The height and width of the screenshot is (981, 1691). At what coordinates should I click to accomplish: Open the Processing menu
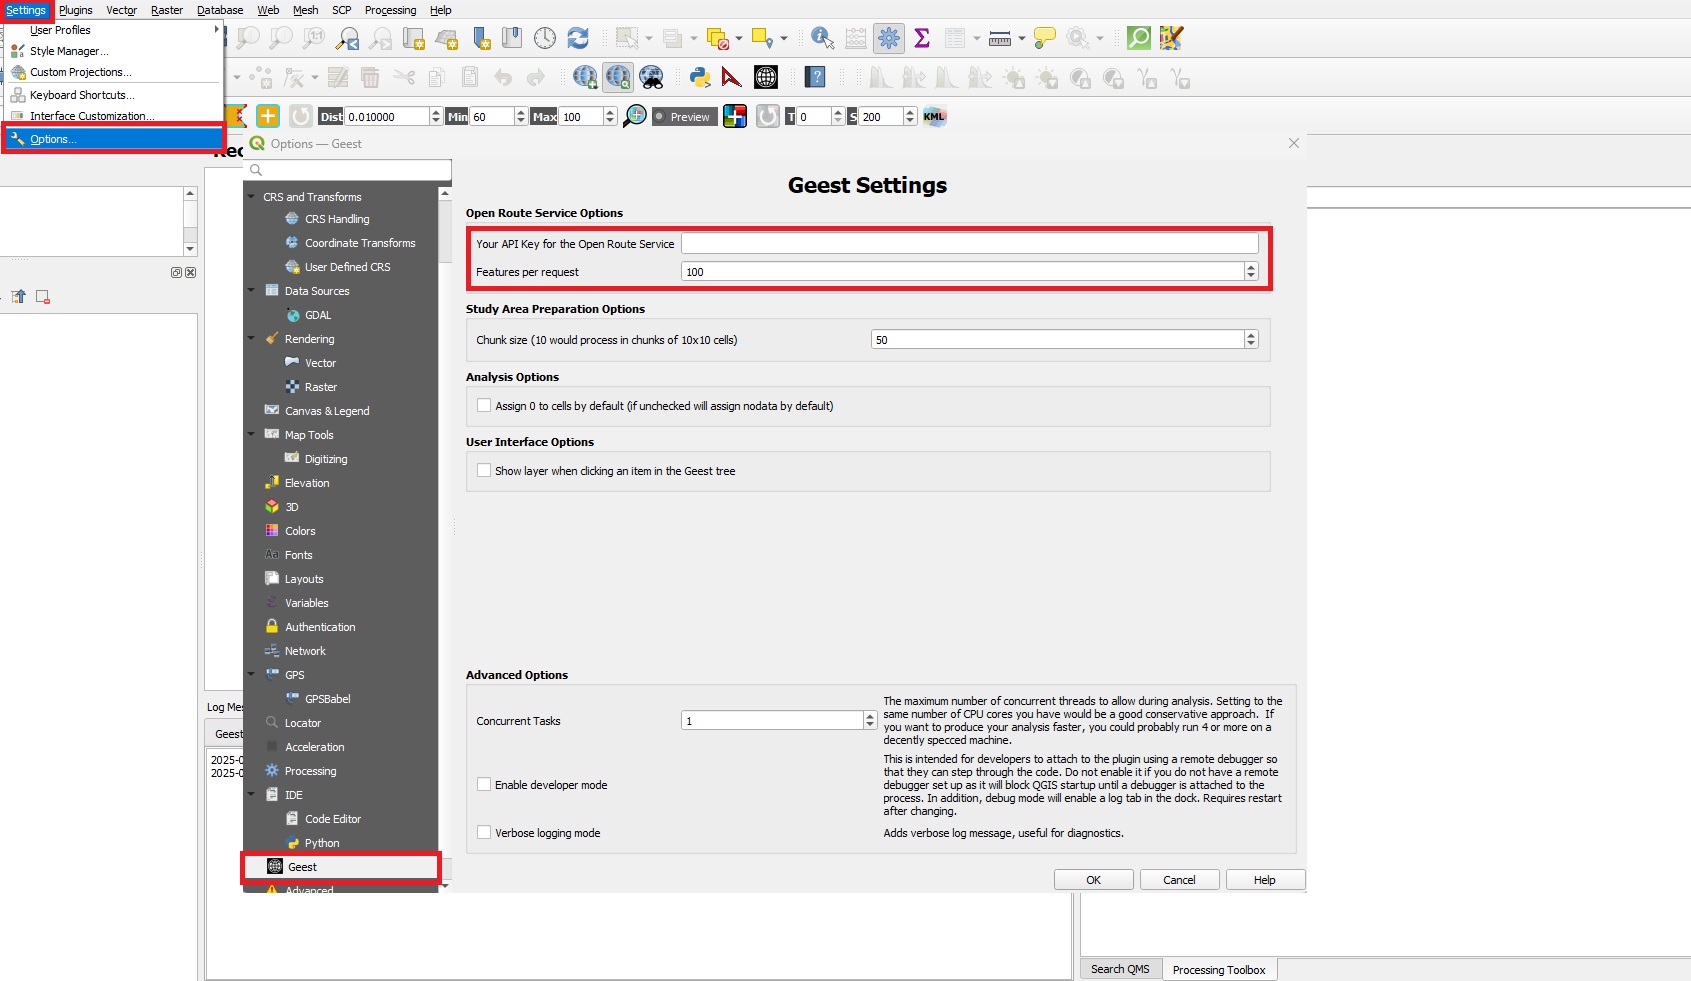pyautogui.click(x=390, y=10)
